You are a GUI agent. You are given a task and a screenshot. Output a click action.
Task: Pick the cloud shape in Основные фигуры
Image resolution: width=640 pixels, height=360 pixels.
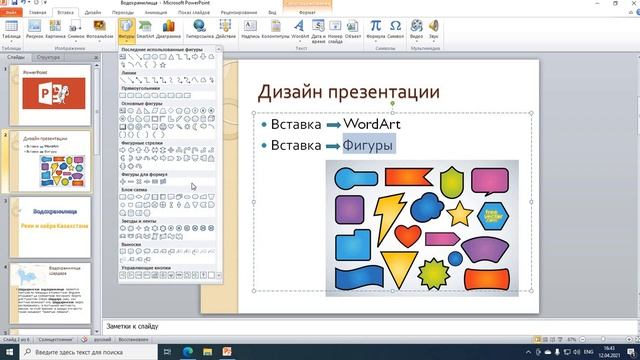tap(203, 126)
